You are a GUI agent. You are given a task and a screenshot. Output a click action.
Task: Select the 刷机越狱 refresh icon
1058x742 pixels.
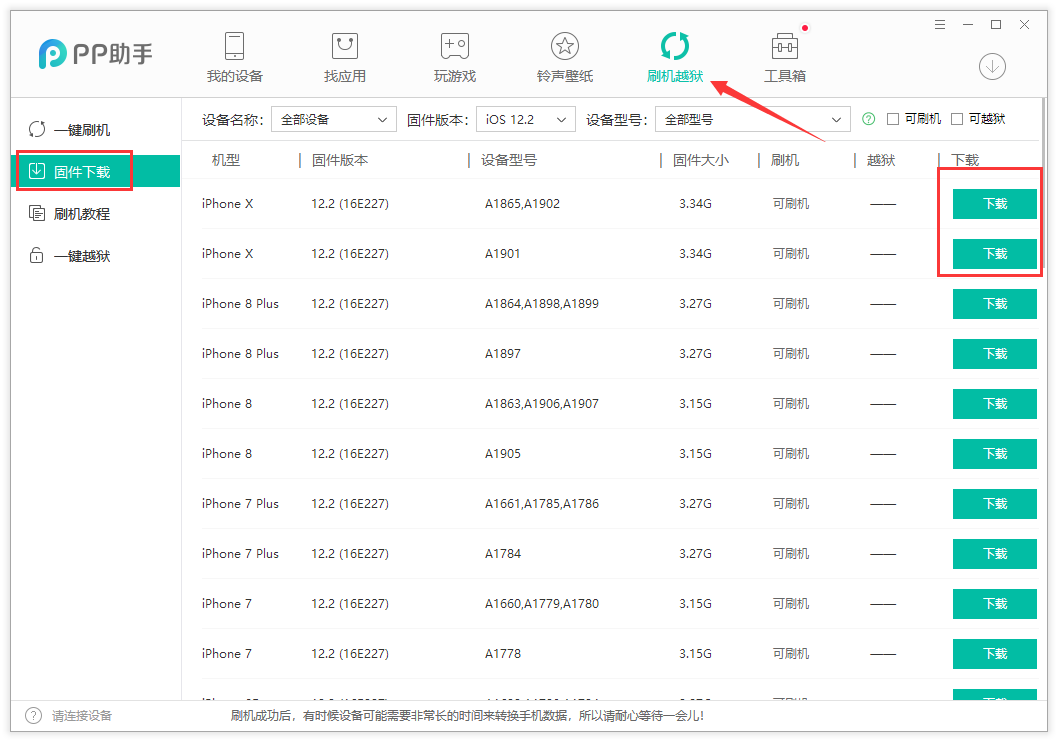click(x=675, y=47)
